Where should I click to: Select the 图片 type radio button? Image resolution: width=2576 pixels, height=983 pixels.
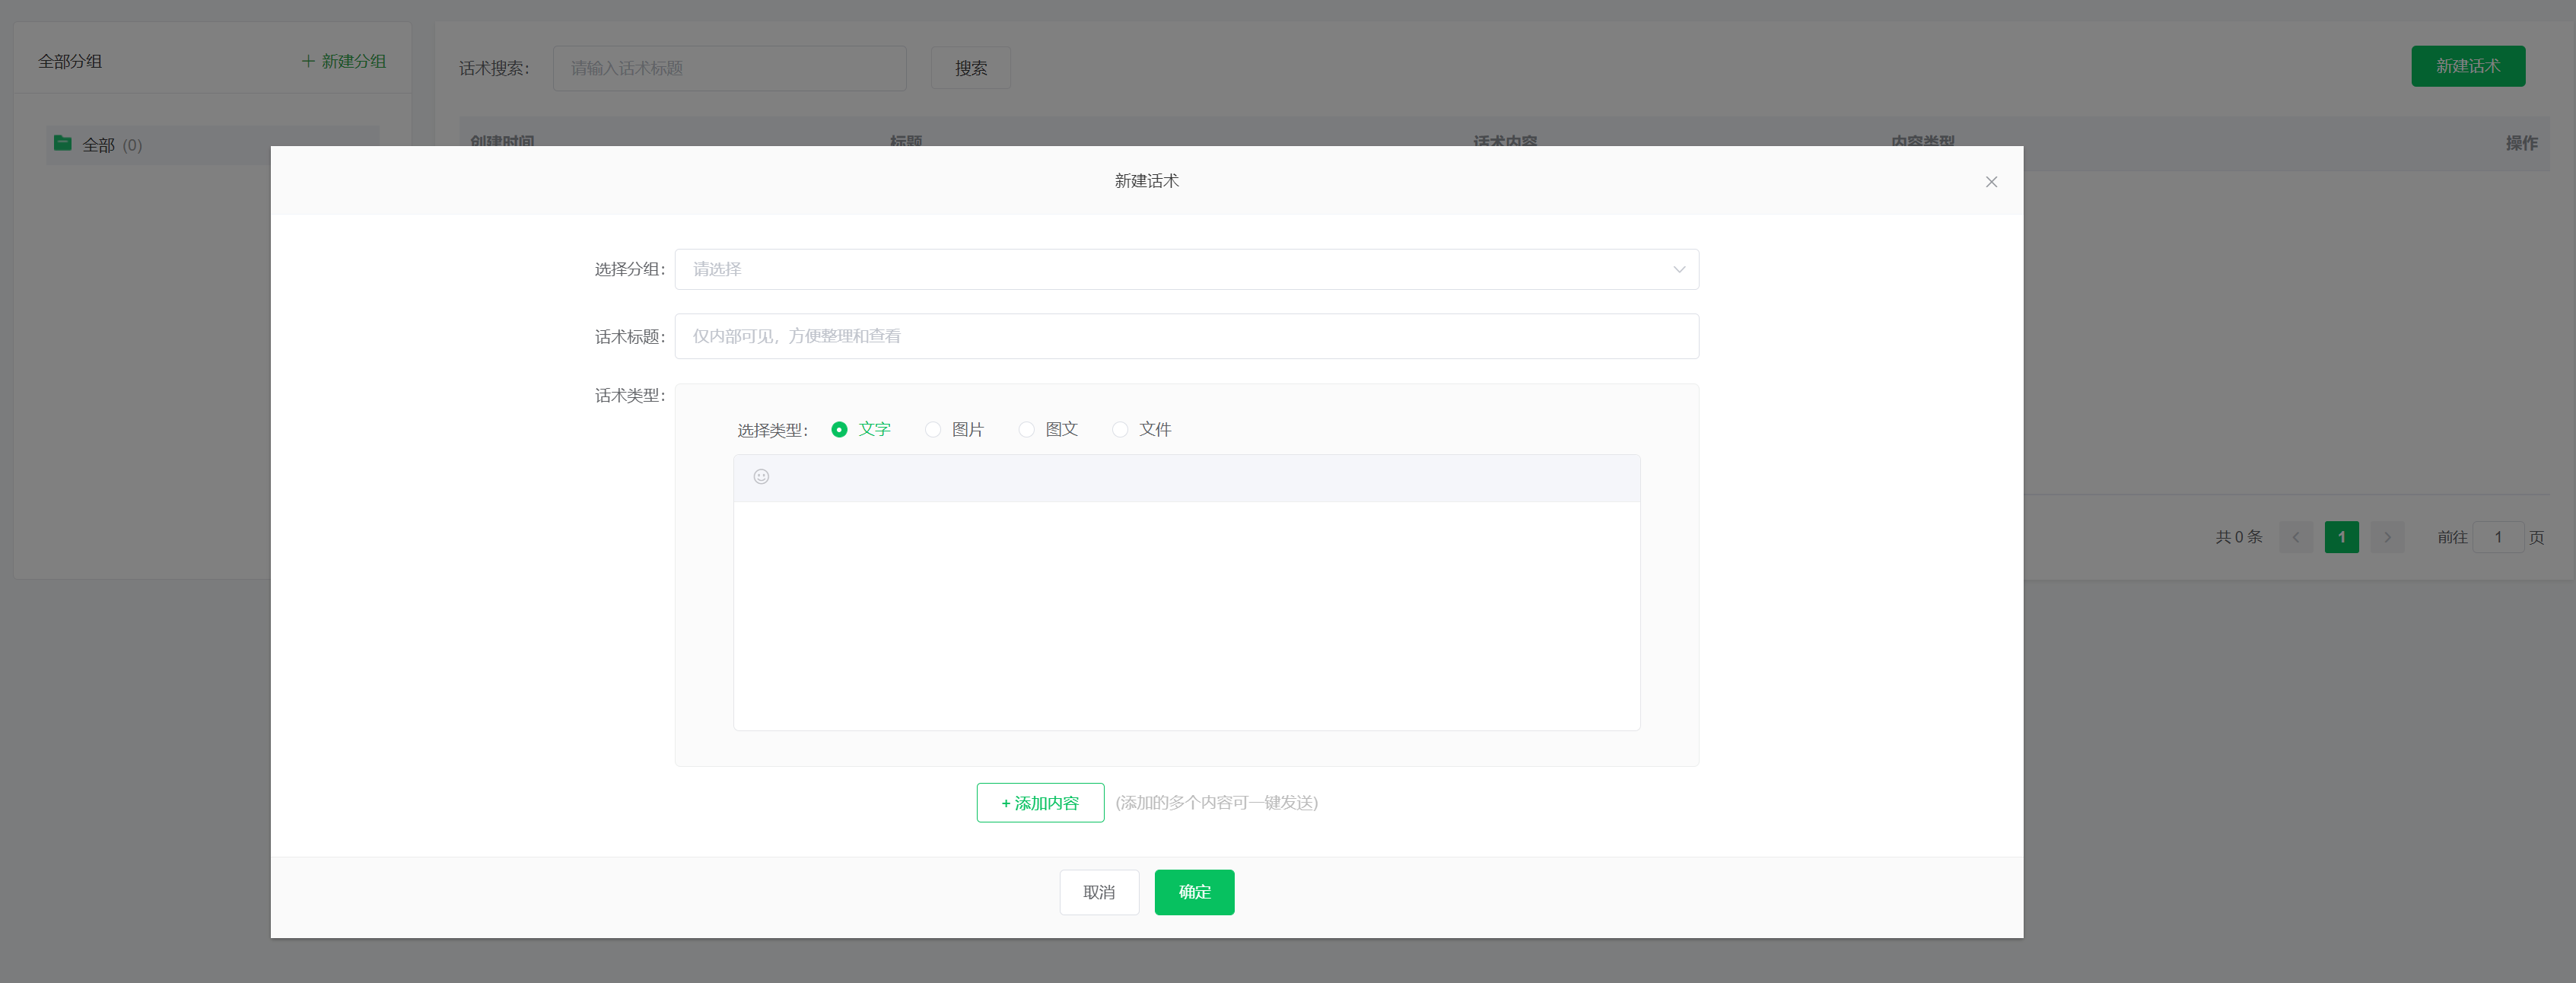pos(933,429)
